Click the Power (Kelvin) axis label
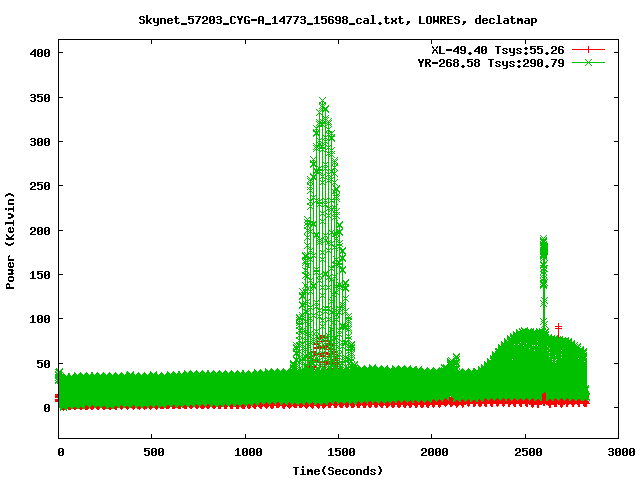This screenshot has height=480, width=640. point(10,241)
